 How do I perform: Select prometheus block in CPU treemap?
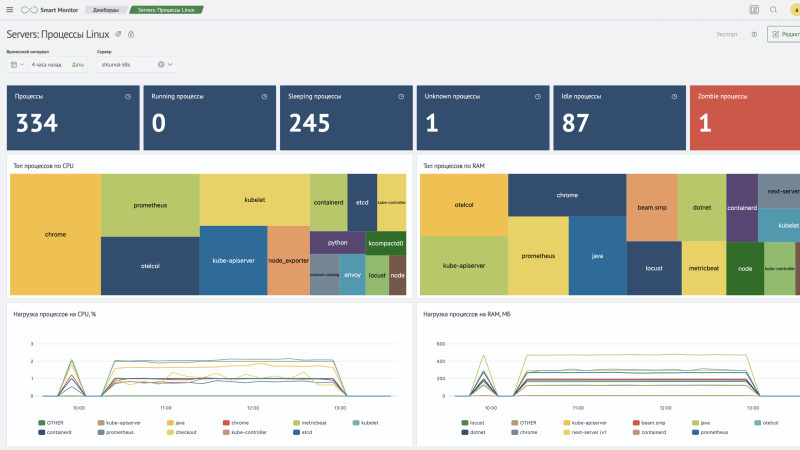[x=150, y=205]
